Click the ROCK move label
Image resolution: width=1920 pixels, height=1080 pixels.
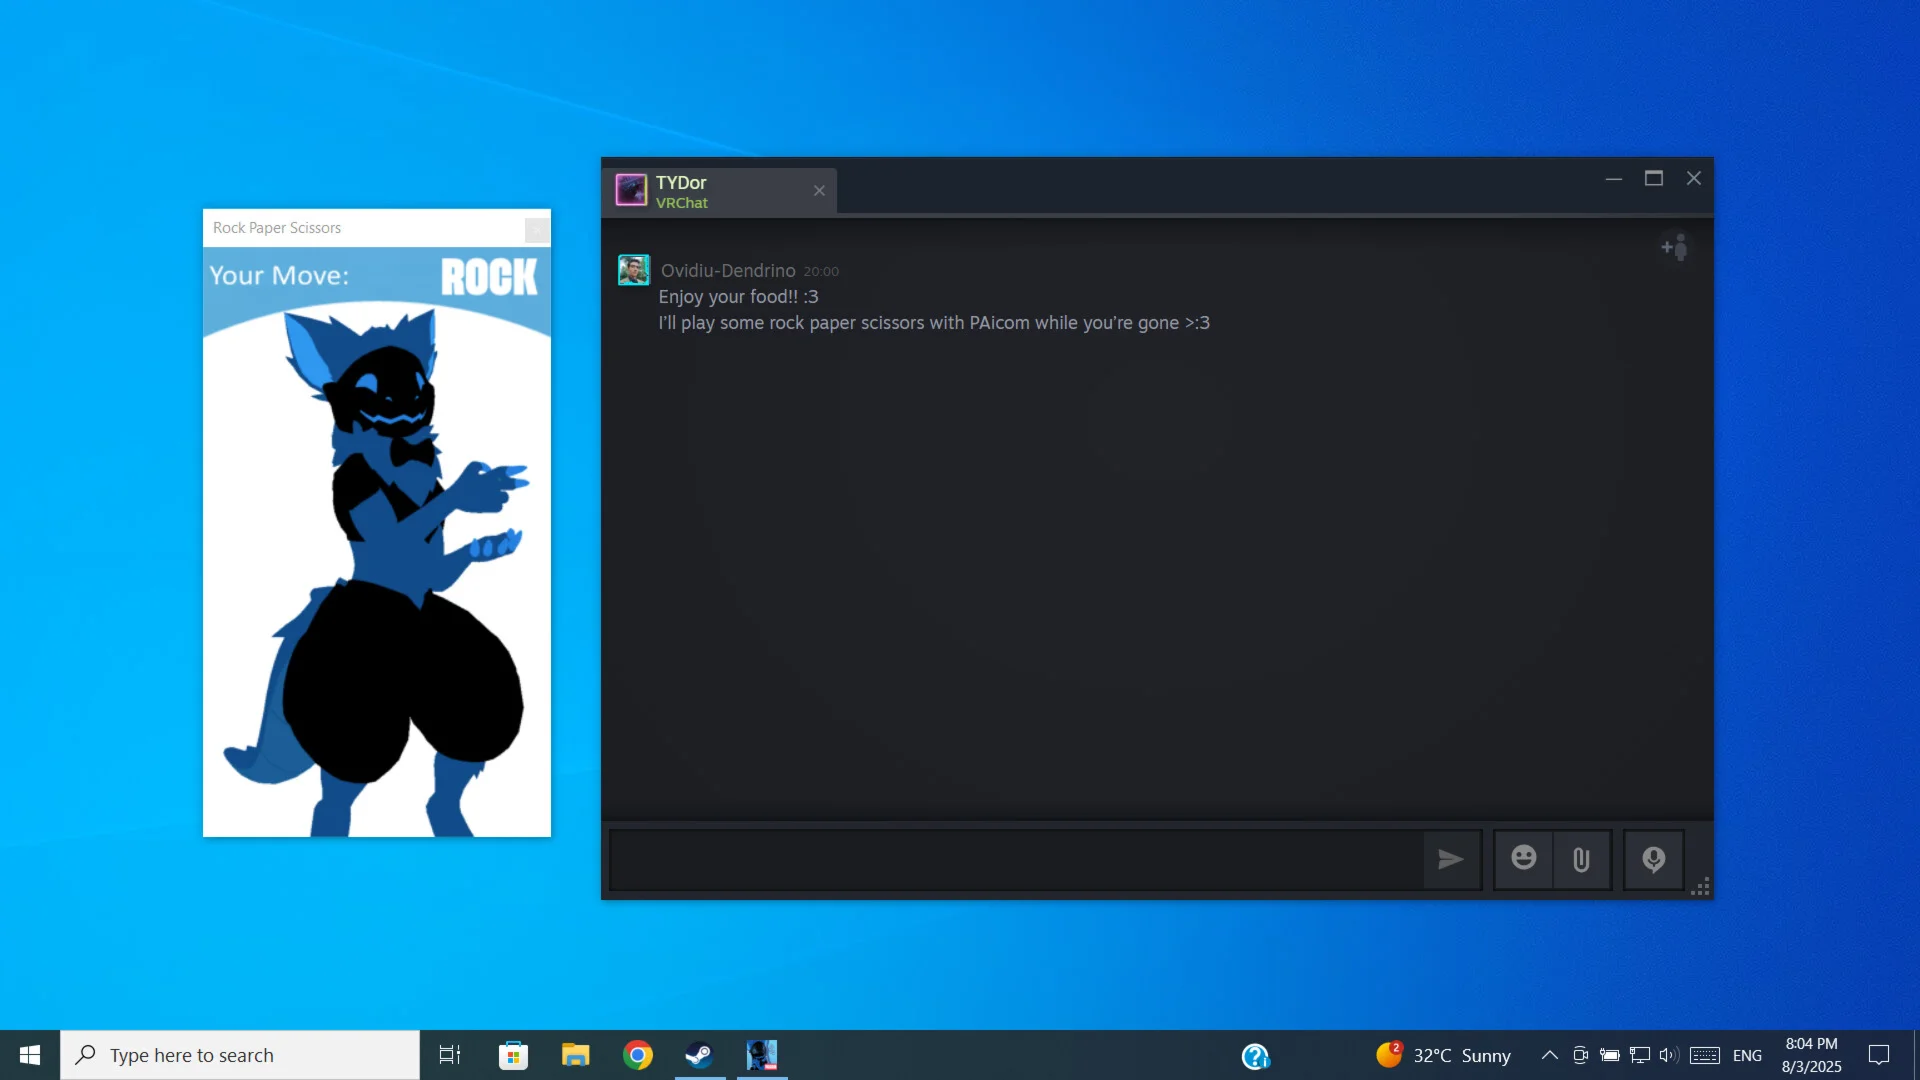(x=489, y=277)
